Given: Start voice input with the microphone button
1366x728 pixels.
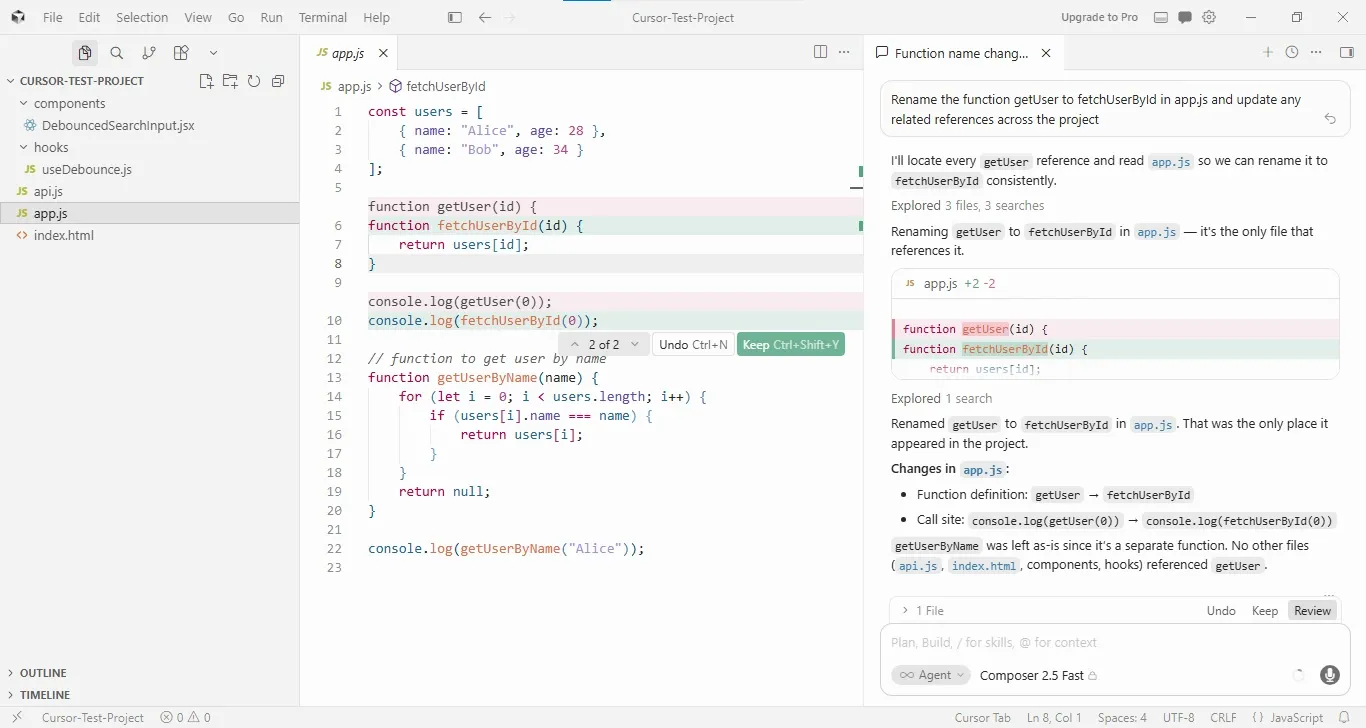Looking at the screenshot, I should pyautogui.click(x=1330, y=675).
